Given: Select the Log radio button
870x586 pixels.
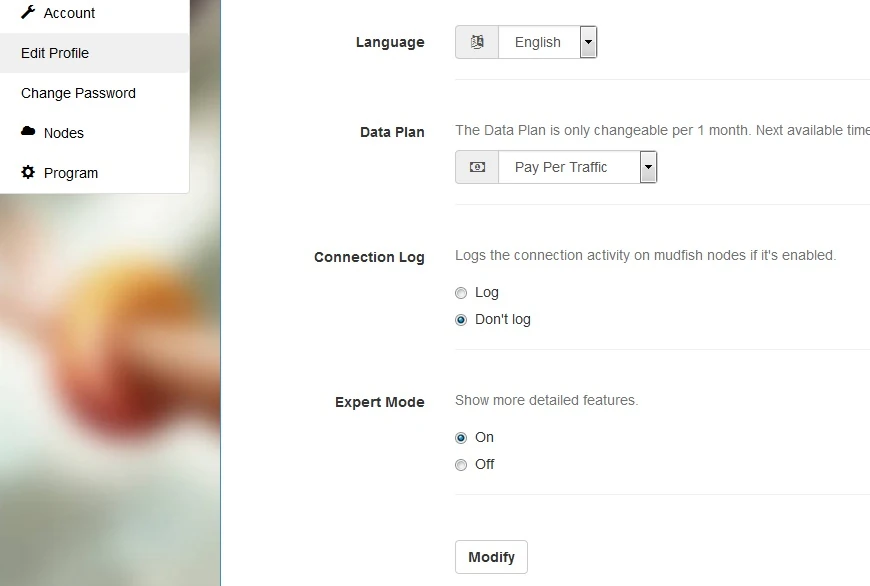Looking at the screenshot, I should point(461,293).
